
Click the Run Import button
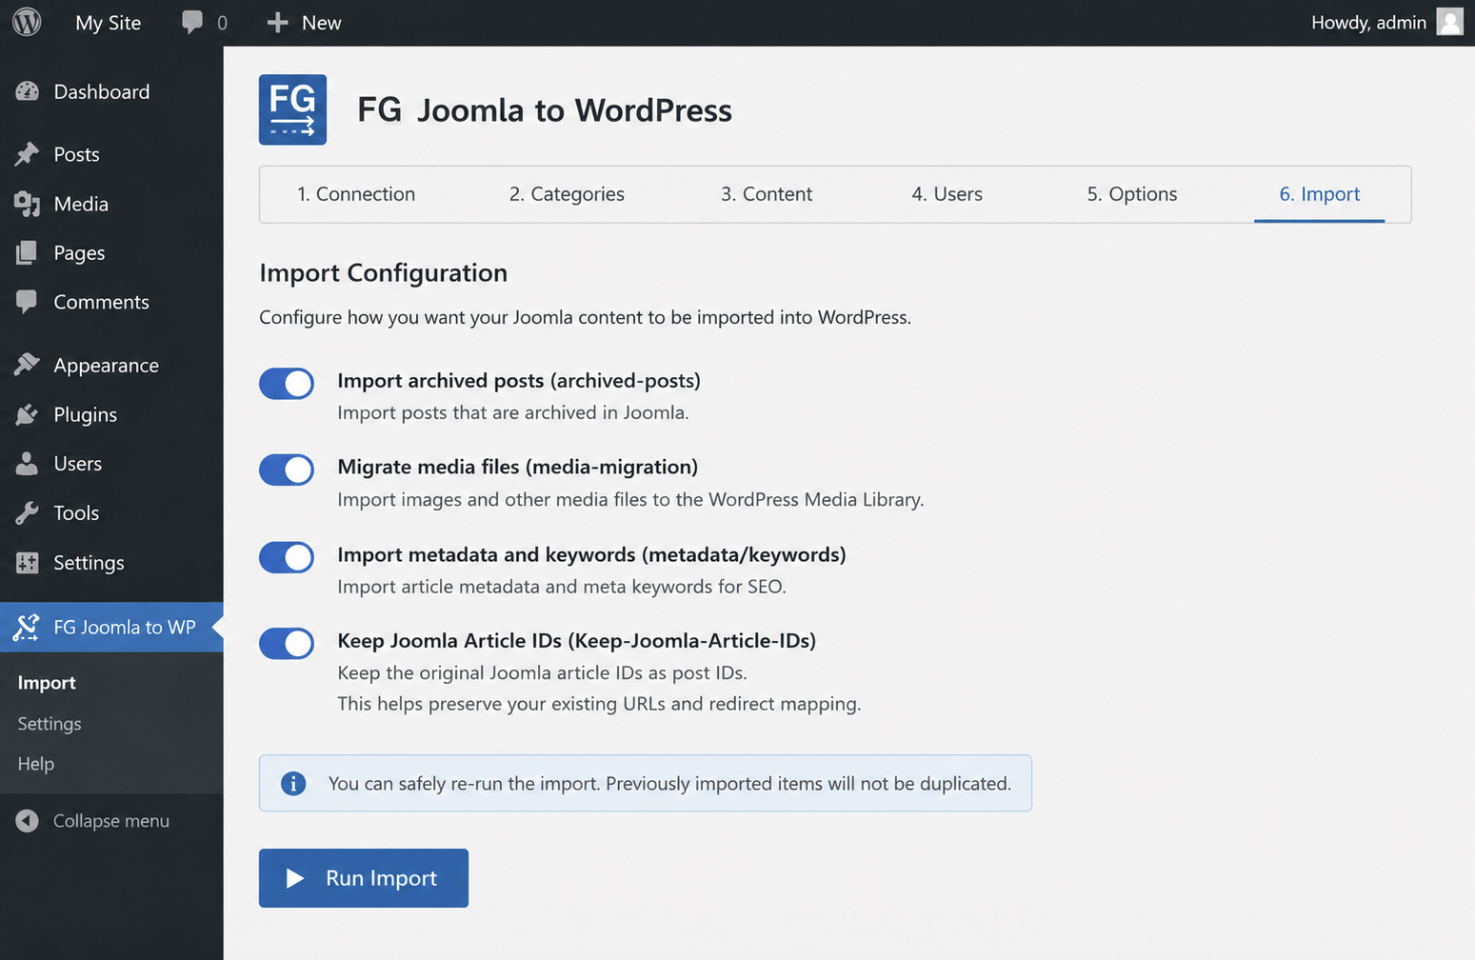[x=364, y=878]
